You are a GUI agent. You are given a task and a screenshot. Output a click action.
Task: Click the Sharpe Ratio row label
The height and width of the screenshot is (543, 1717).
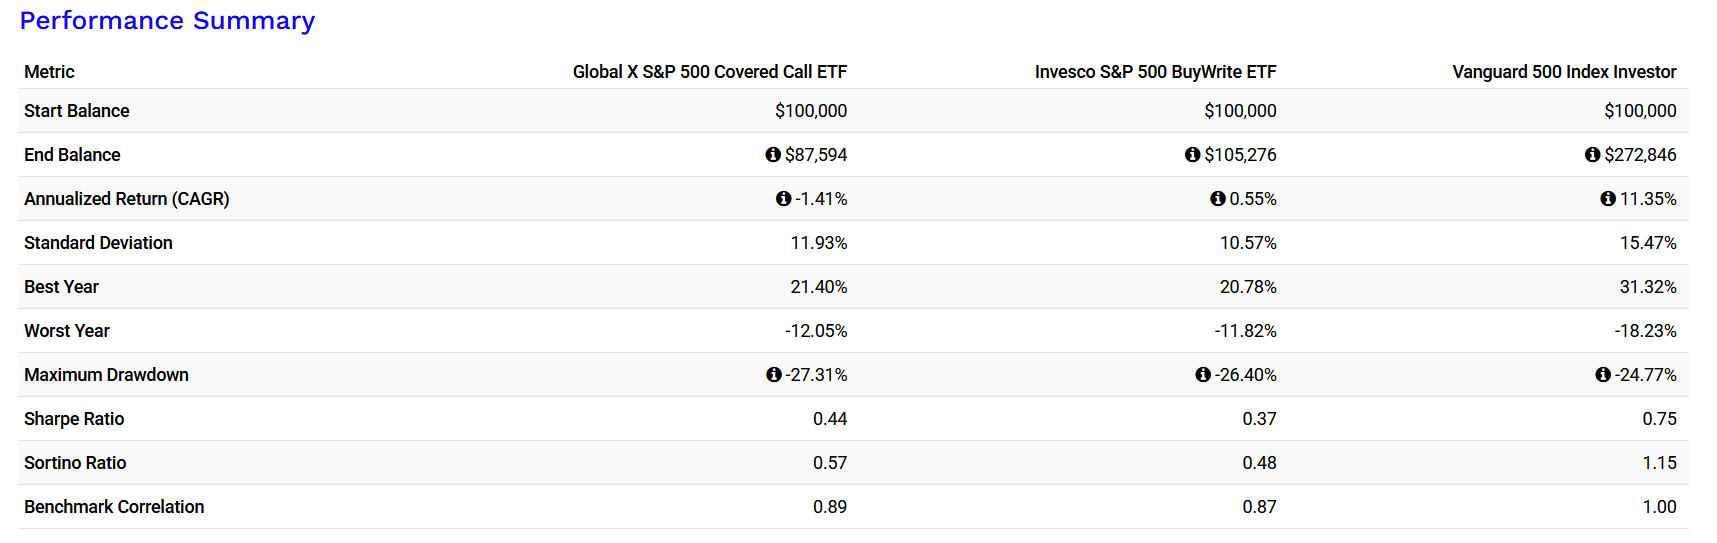74,419
